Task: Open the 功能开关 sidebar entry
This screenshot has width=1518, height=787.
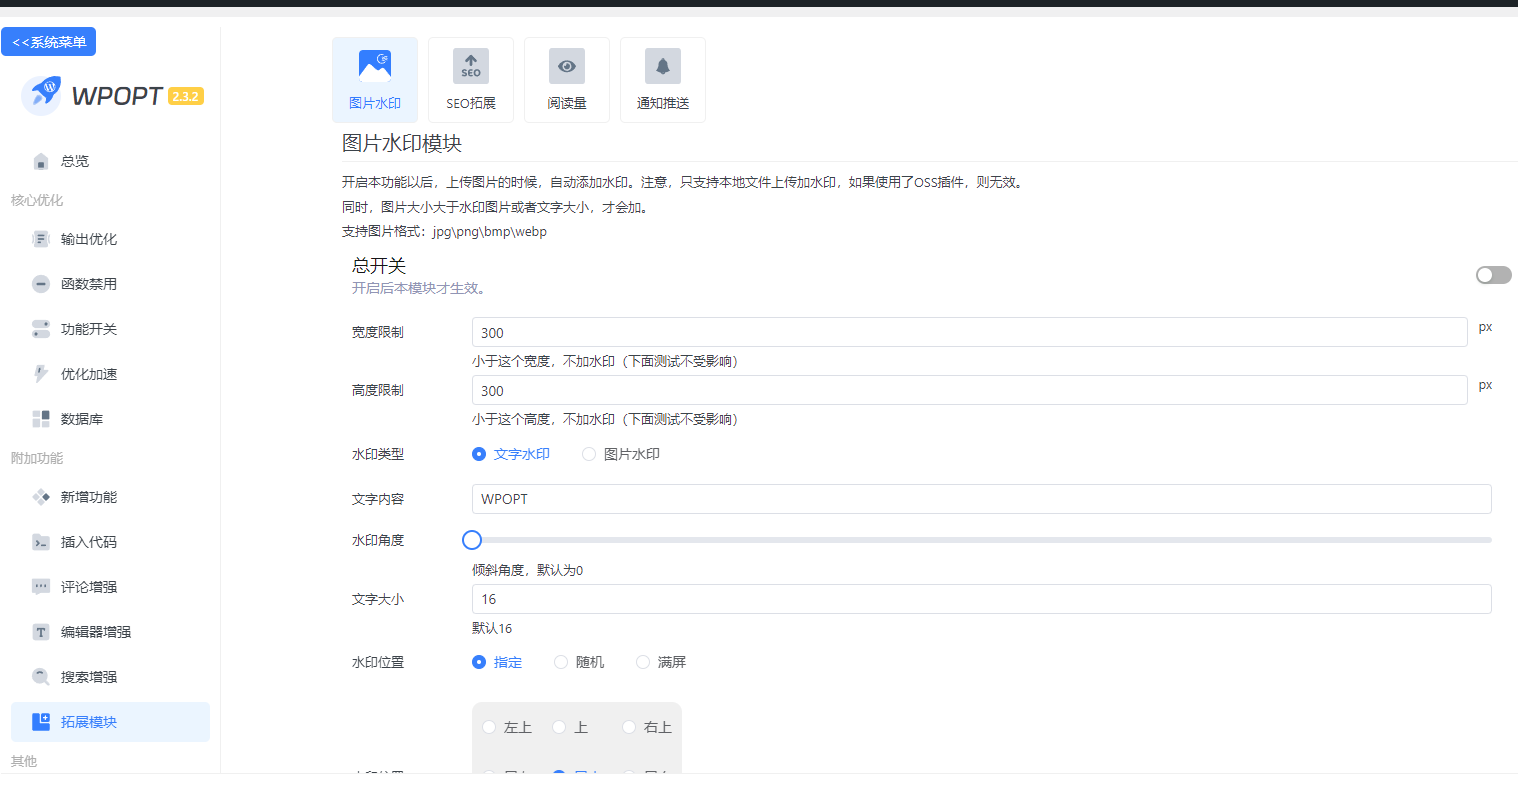Action: pos(88,329)
